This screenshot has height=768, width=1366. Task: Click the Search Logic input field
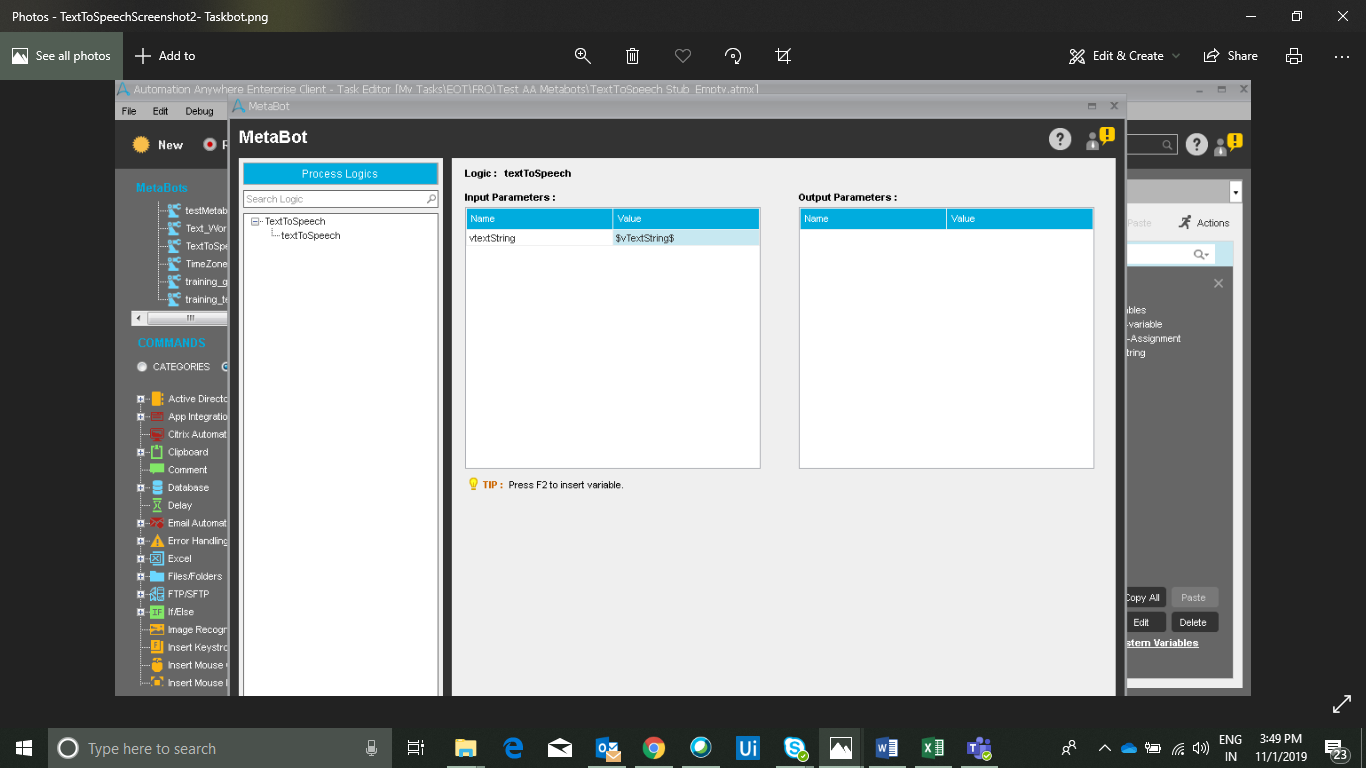(334, 199)
